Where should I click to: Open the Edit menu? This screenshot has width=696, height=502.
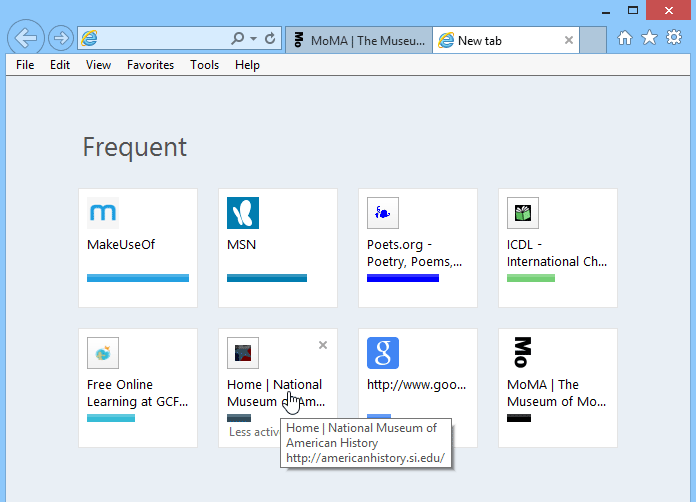[x=60, y=65]
